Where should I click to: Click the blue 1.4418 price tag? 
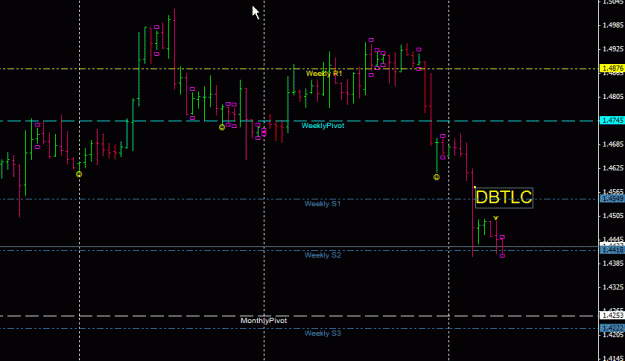(612, 250)
